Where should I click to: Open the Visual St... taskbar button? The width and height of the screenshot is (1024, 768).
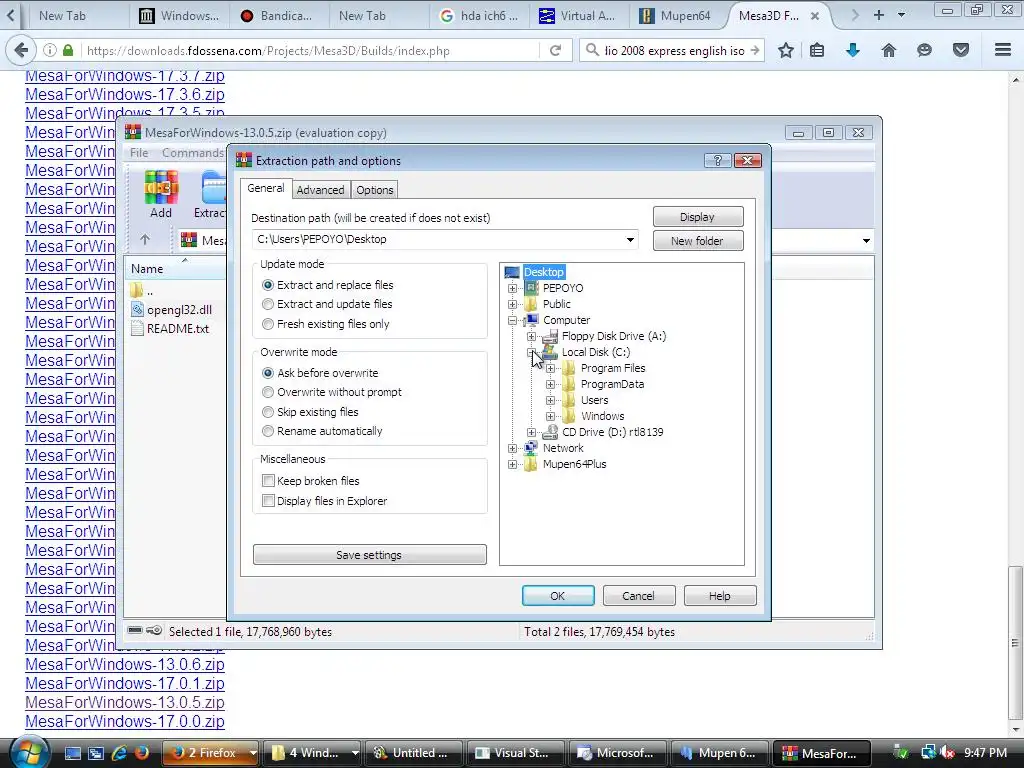(513, 753)
